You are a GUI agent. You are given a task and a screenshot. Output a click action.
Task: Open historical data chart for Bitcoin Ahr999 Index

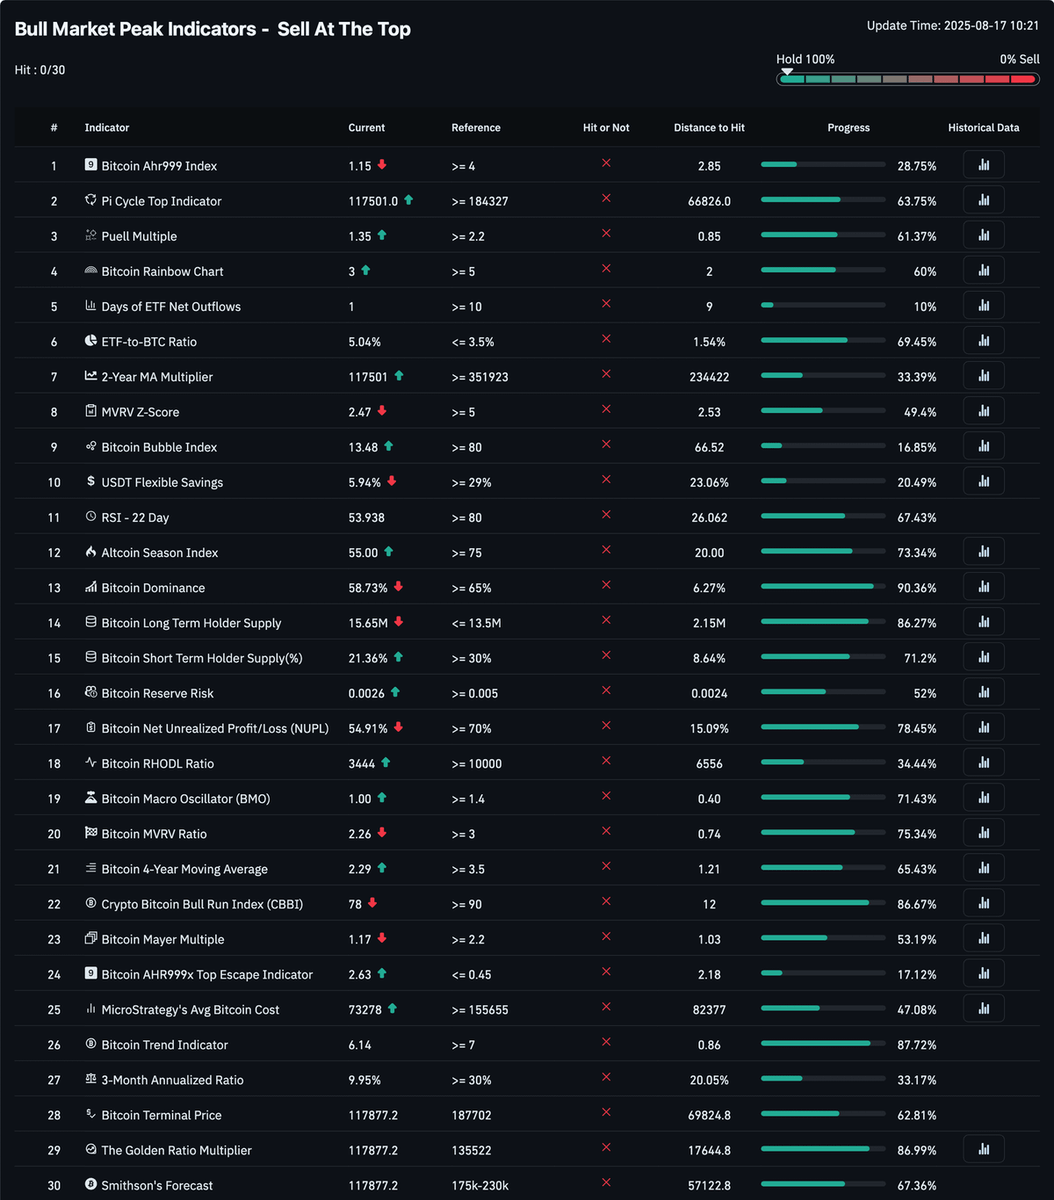tap(983, 164)
